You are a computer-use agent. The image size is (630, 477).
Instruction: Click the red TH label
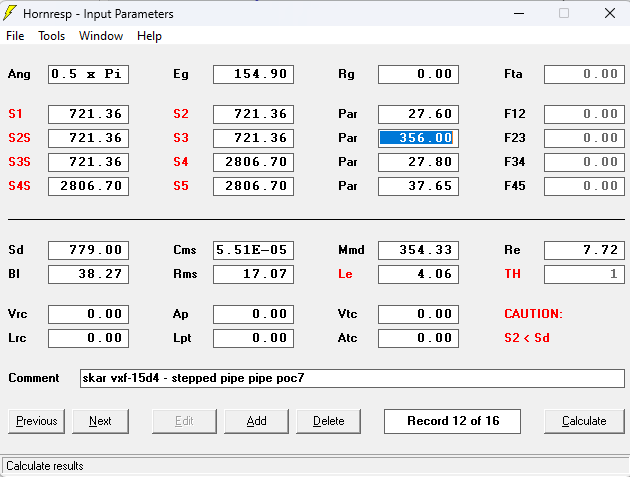coord(513,274)
